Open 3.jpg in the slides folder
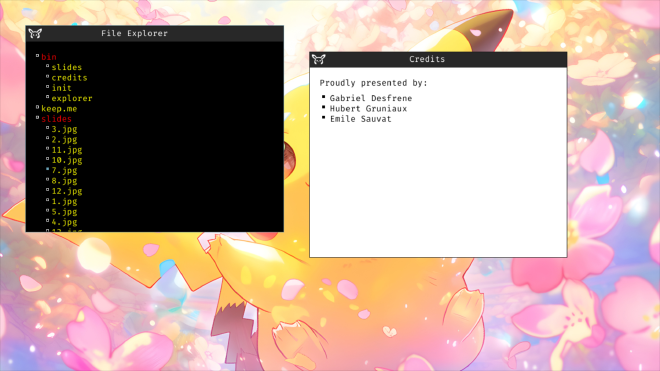 click(64, 129)
